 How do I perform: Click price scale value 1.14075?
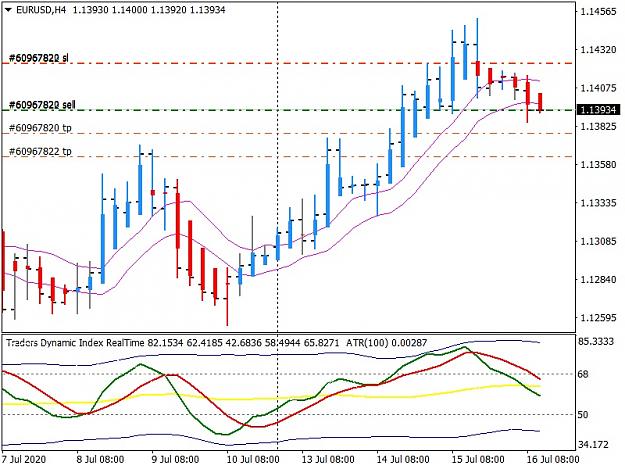(x=598, y=88)
